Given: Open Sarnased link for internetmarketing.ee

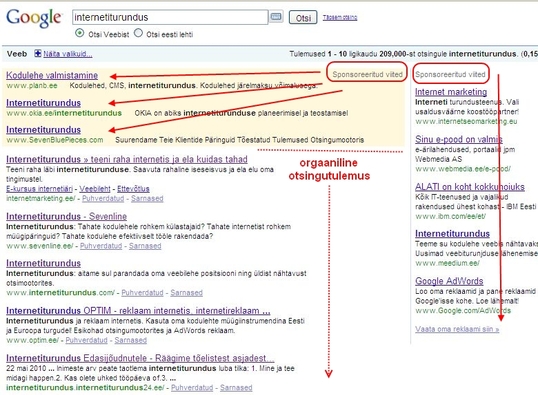Looking at the screenshot, I should click(147, 198).
